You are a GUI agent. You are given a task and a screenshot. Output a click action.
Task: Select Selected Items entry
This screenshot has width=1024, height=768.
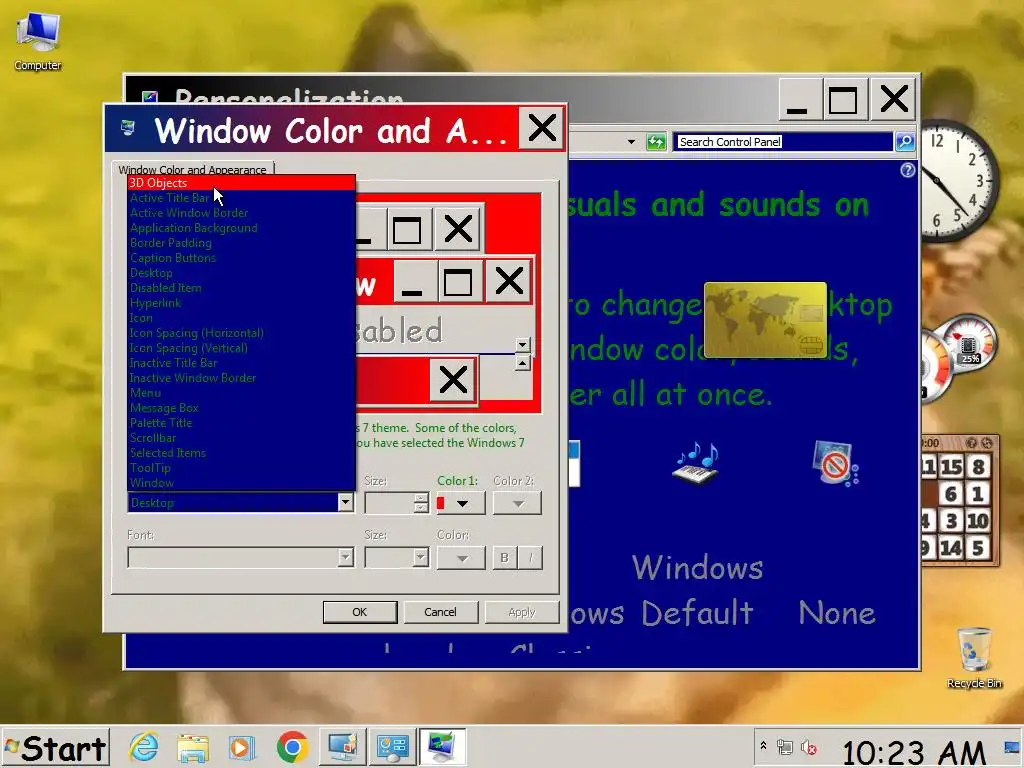[x=242, y=453]
